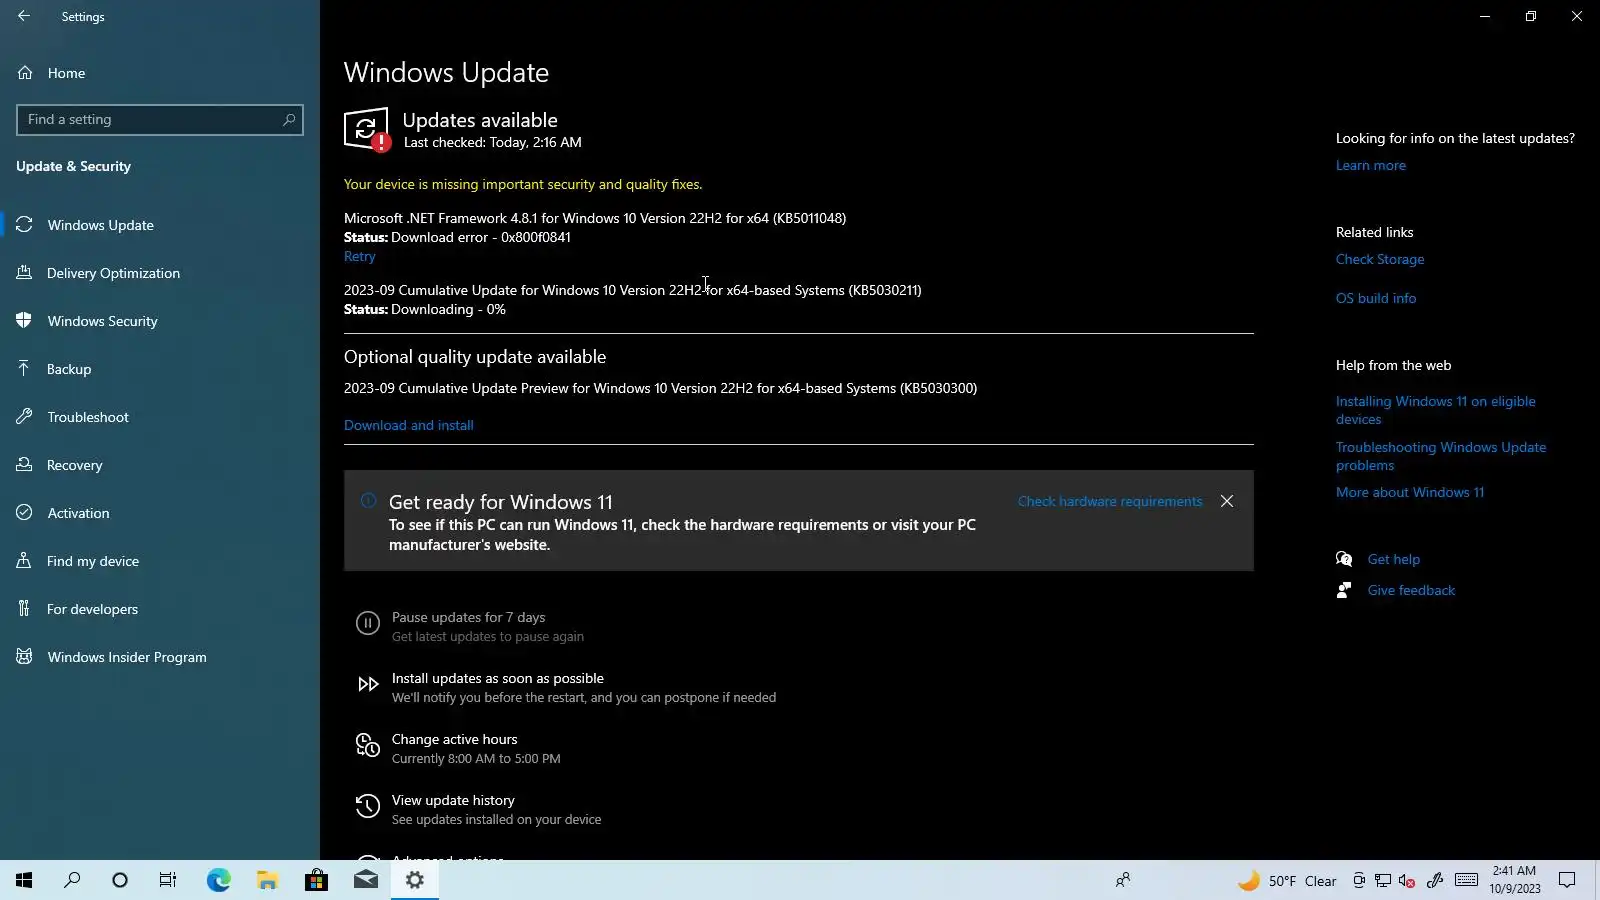This screenshot has height=900, width=1600.
Task: Click the Give feedback person icon
Action: pos(1344,590)
